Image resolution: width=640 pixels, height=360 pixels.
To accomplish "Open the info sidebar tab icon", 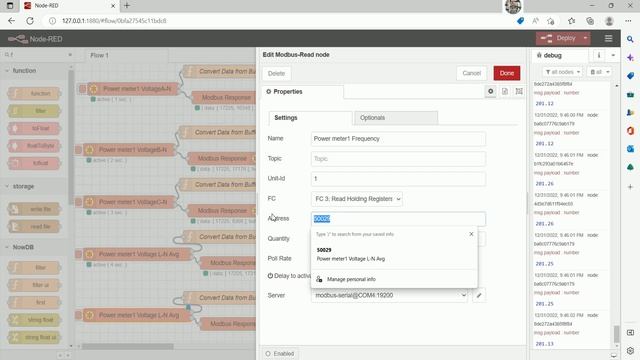I will point(599,55).
